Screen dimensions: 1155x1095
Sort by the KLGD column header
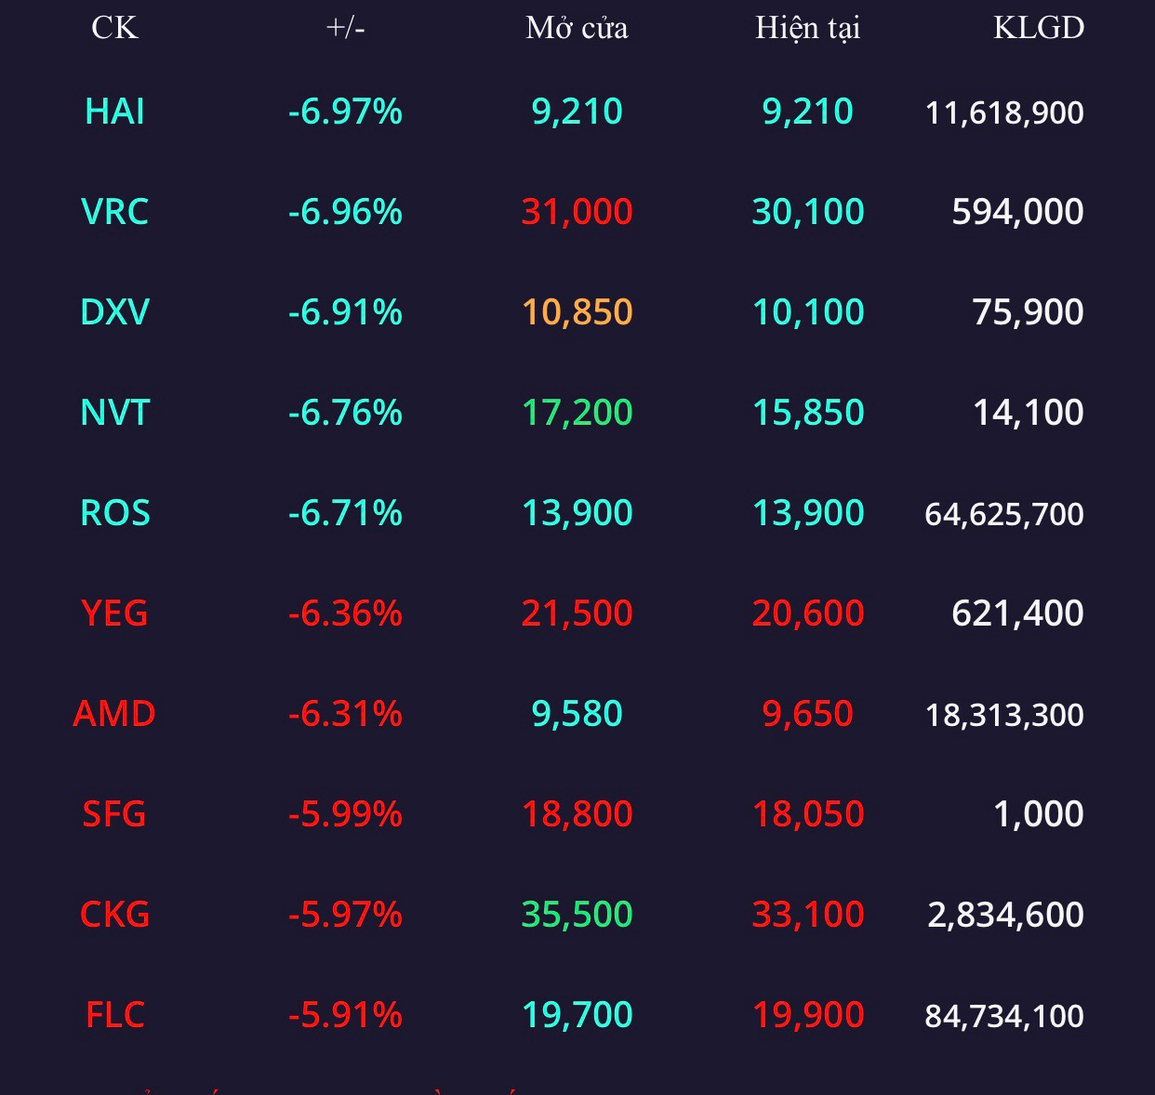(x=1039, y=28)
